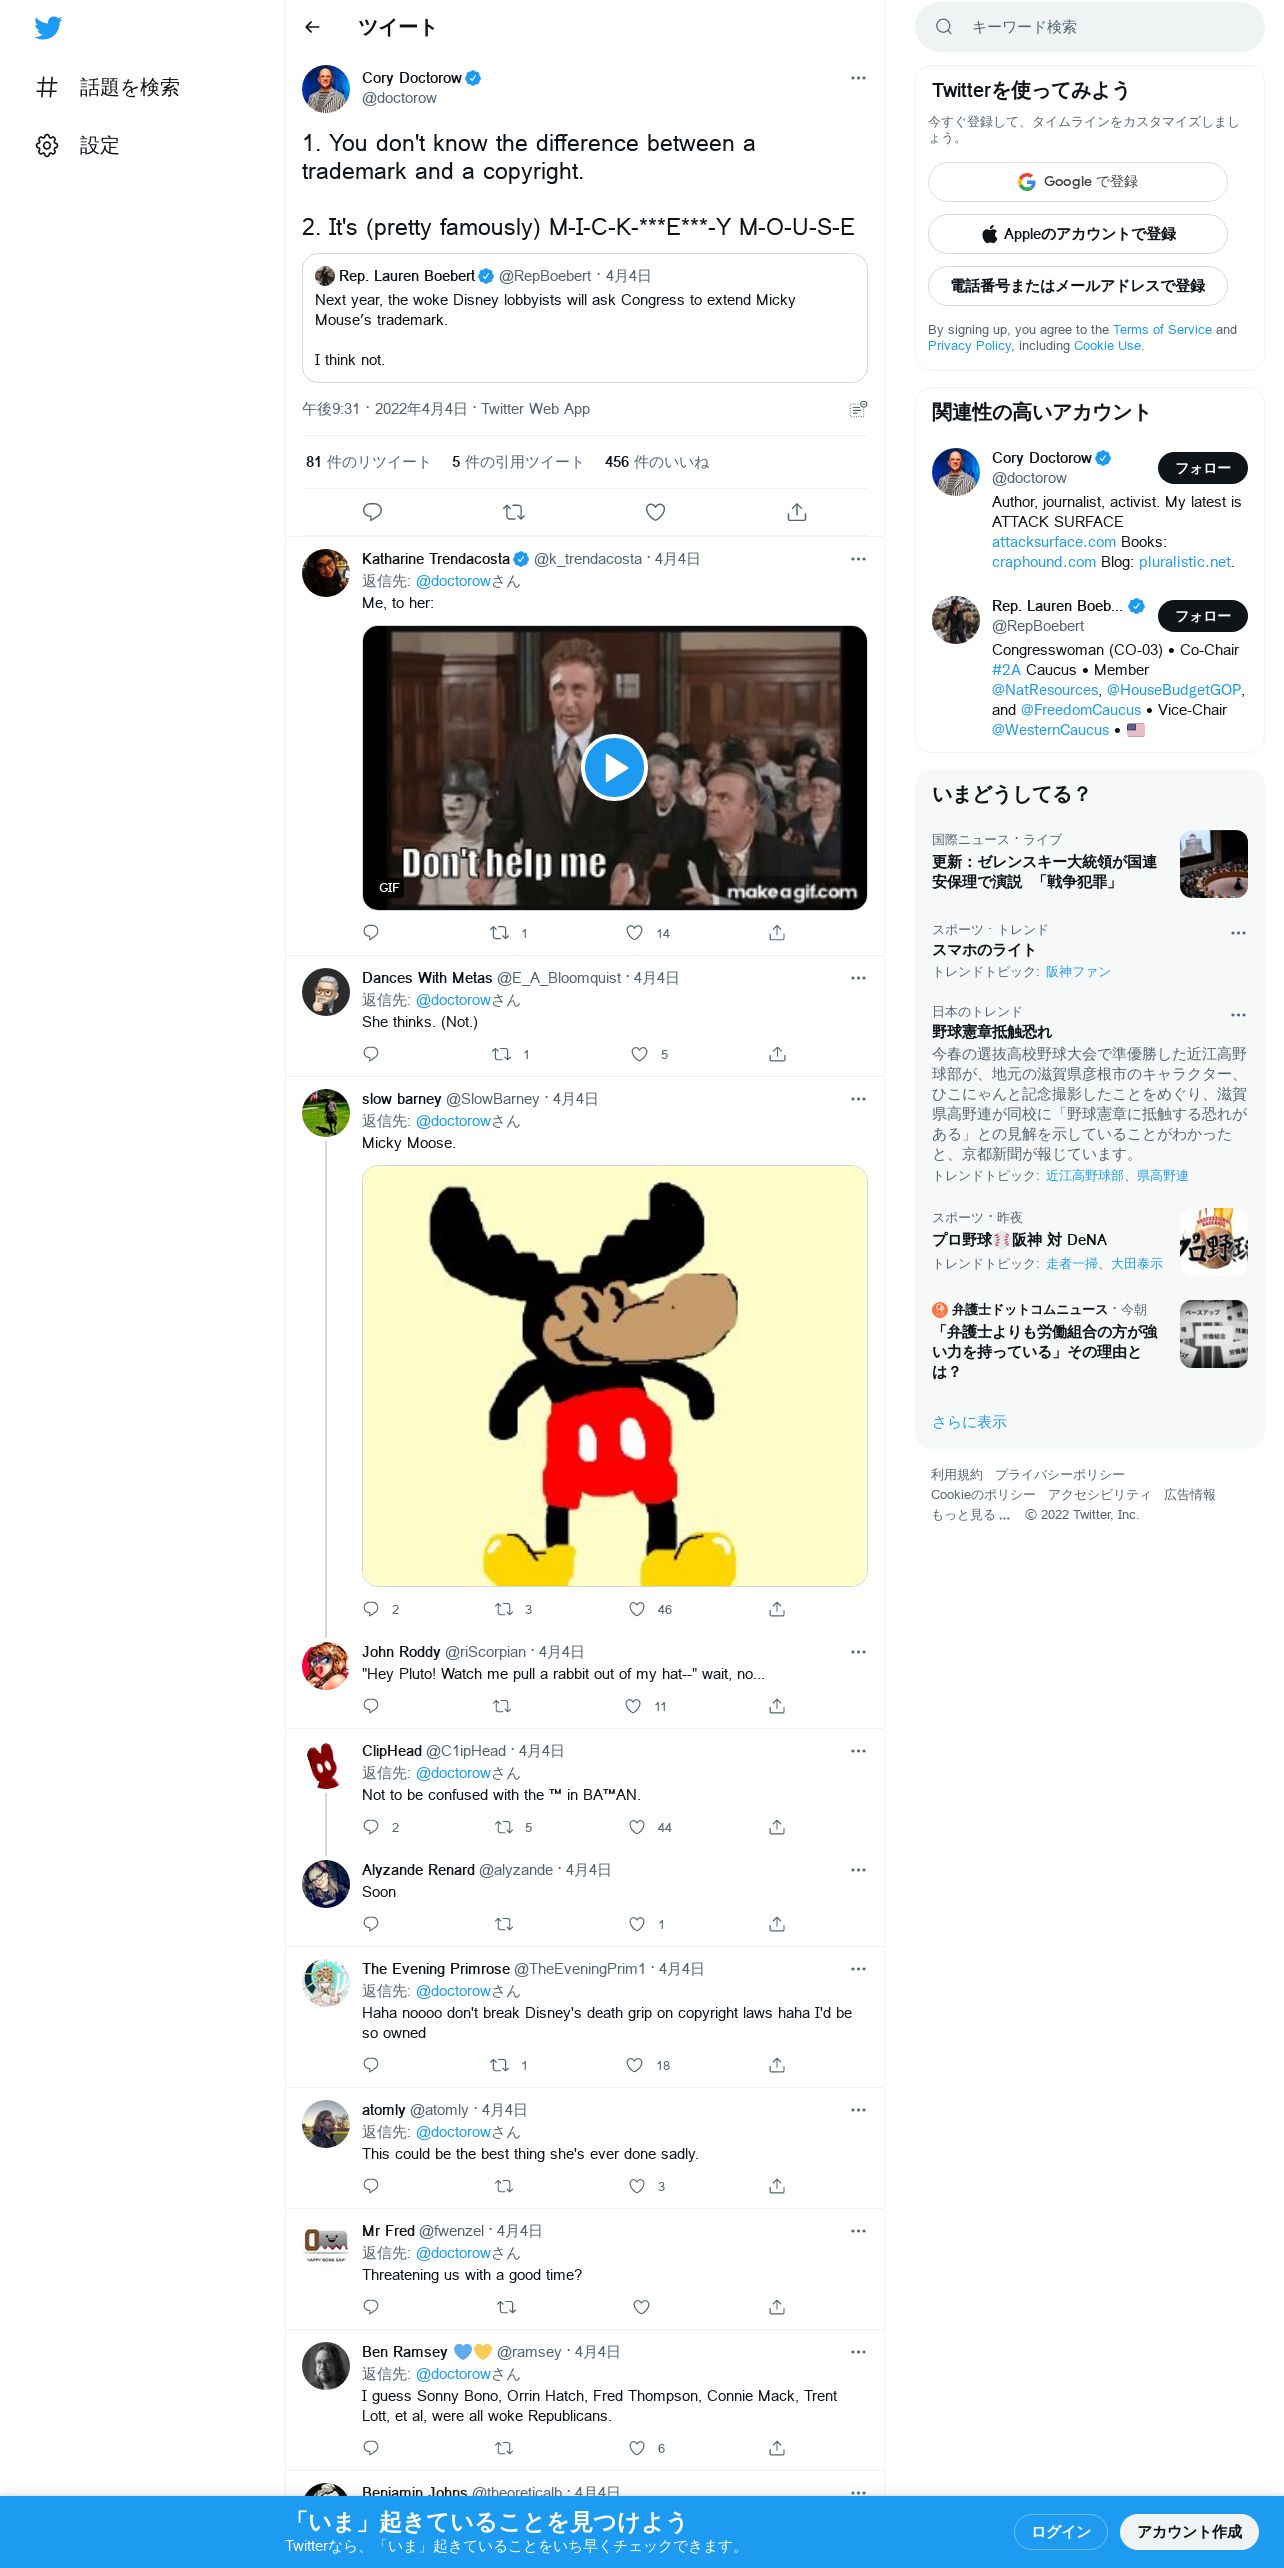The height and width of the screenshot is (2568, 1284).
Task: Open more options on the 野球憲章抵触恐れ trend
Action: (x=1238, y=1015)
